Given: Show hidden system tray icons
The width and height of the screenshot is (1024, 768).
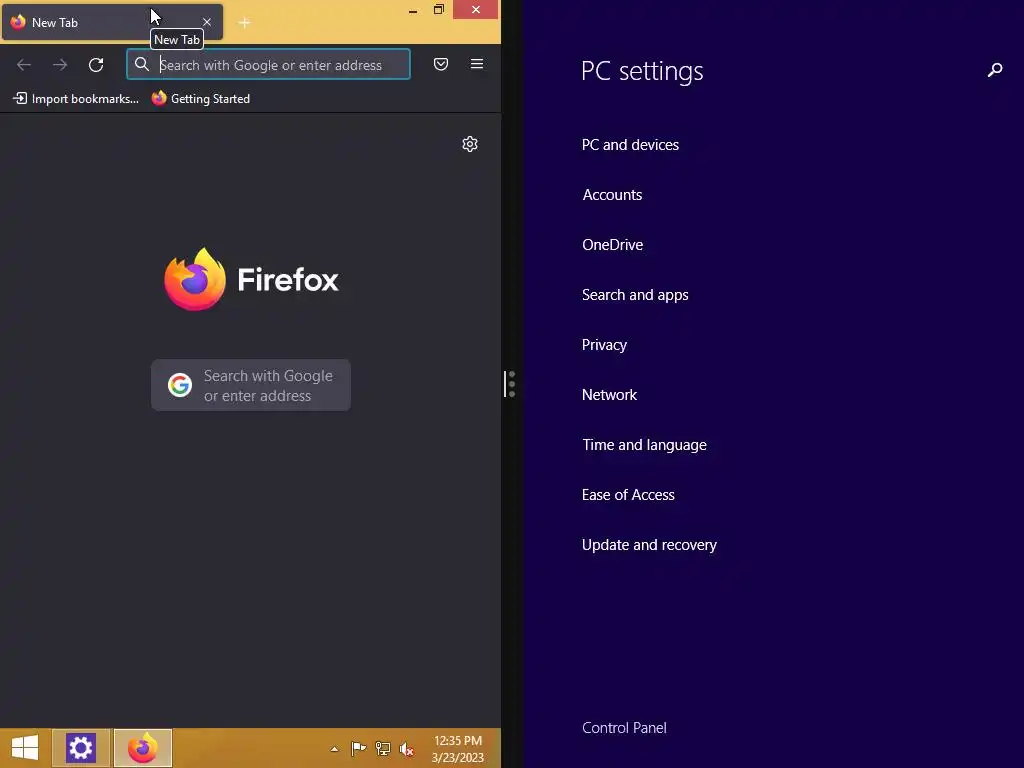Looking at the screenshot, I should click(334, 749).
